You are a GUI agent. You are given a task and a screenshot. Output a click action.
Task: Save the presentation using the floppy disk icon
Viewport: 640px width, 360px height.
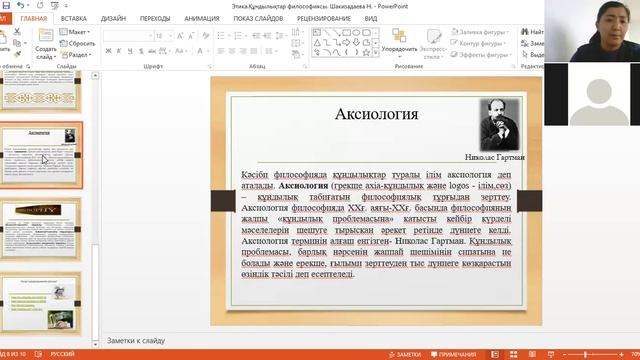[6, 5]
